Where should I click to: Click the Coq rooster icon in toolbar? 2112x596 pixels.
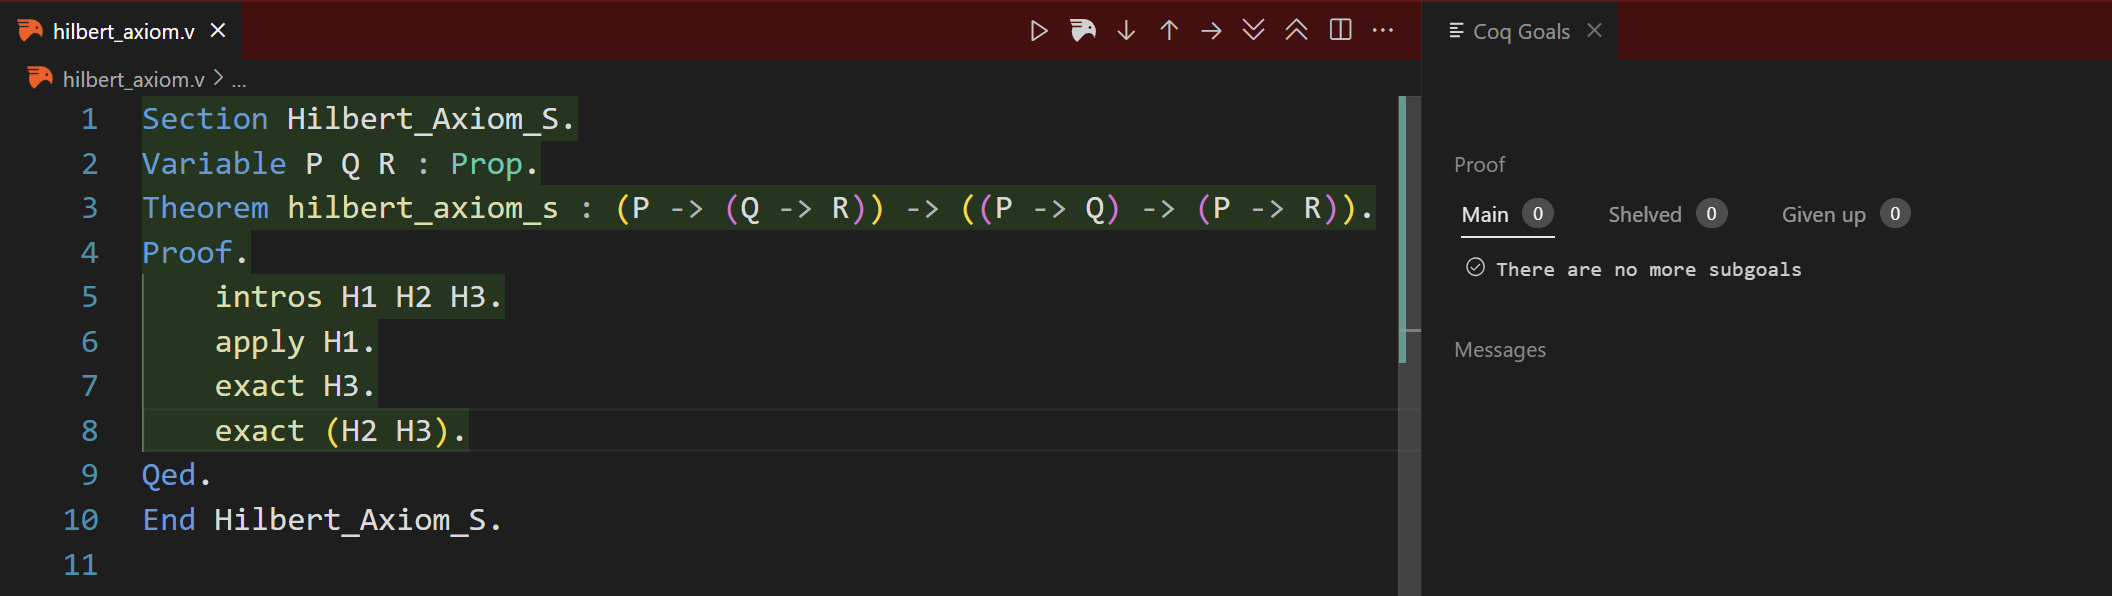1083,31
